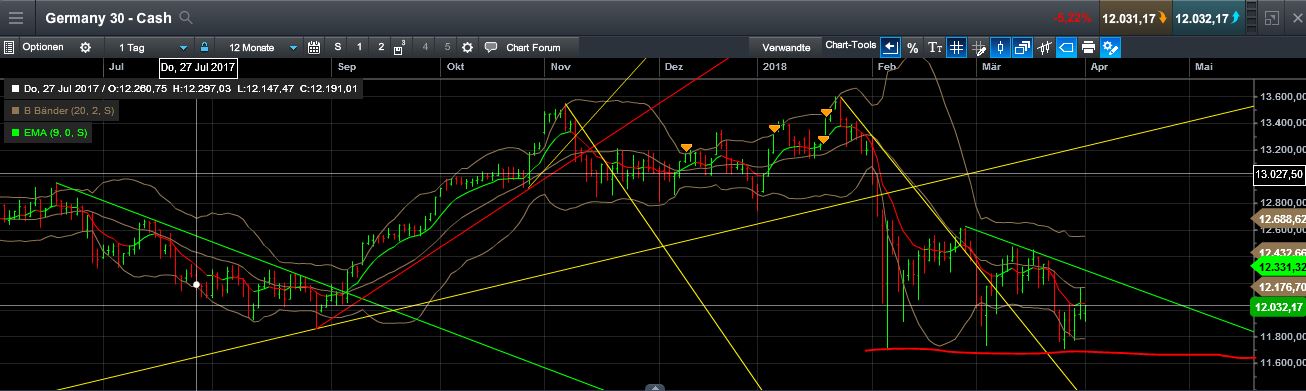Print the chart

click(1088, 47)
